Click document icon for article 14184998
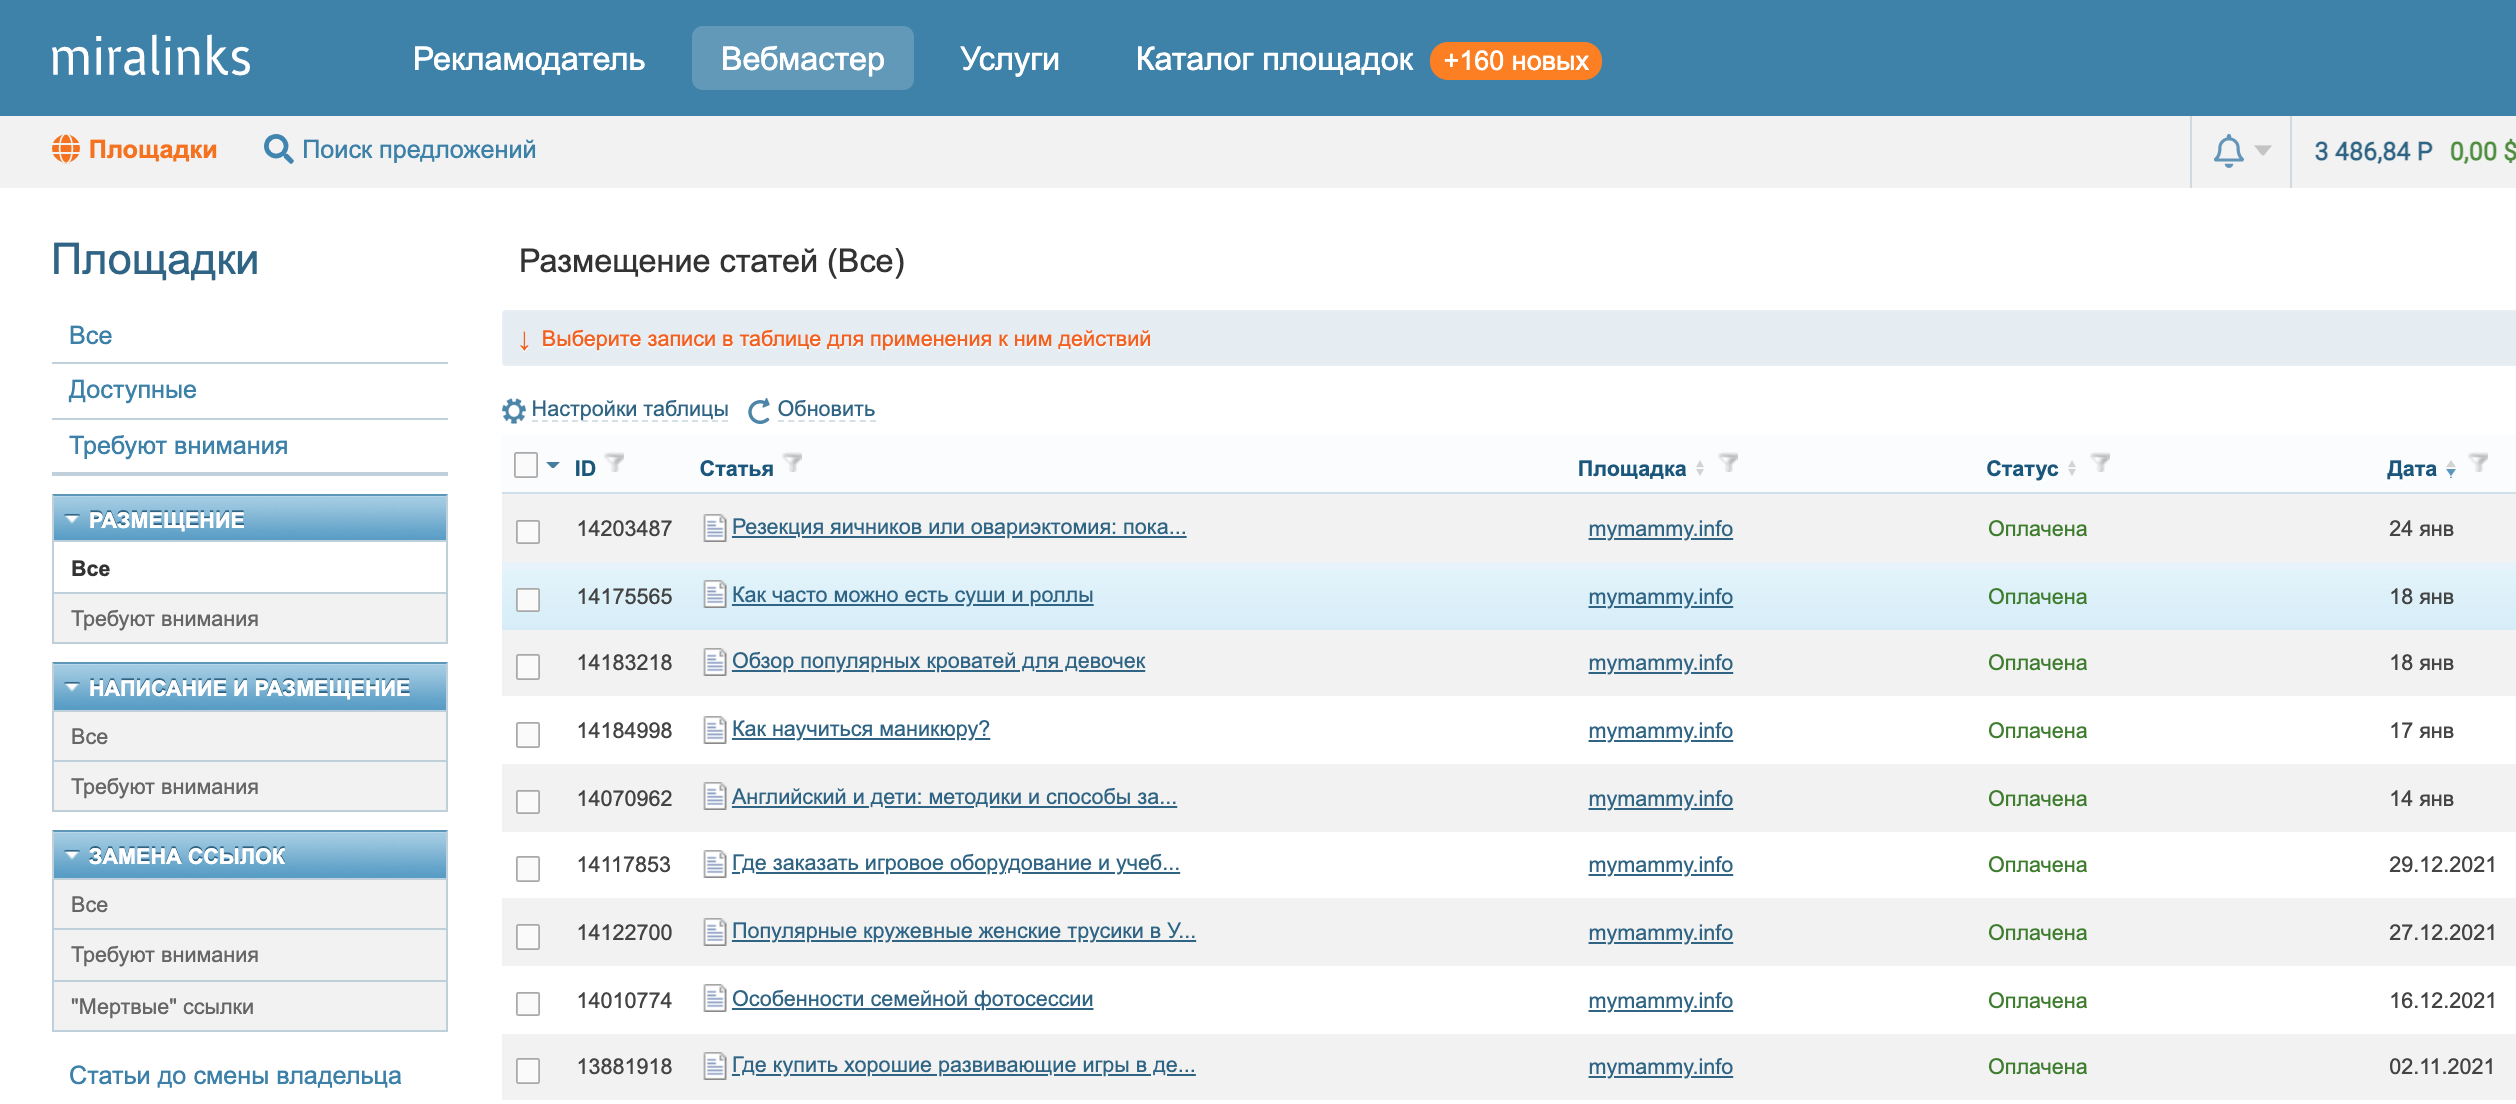2516x1104 pixels. point(714,730)
